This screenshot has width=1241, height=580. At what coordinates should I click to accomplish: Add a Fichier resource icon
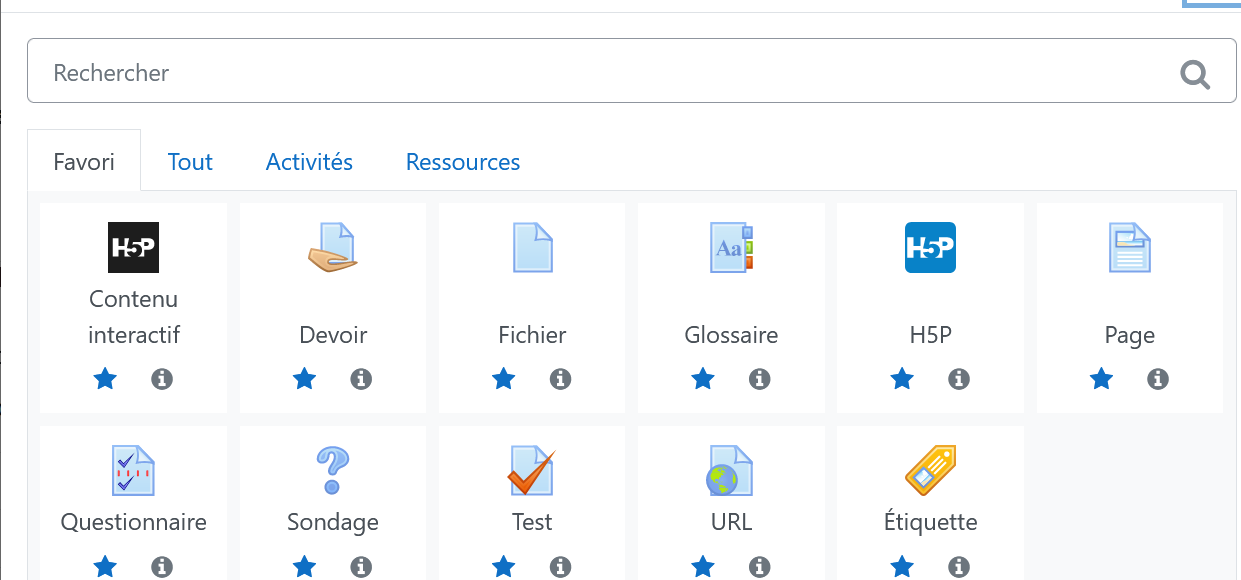click(532, 247)
